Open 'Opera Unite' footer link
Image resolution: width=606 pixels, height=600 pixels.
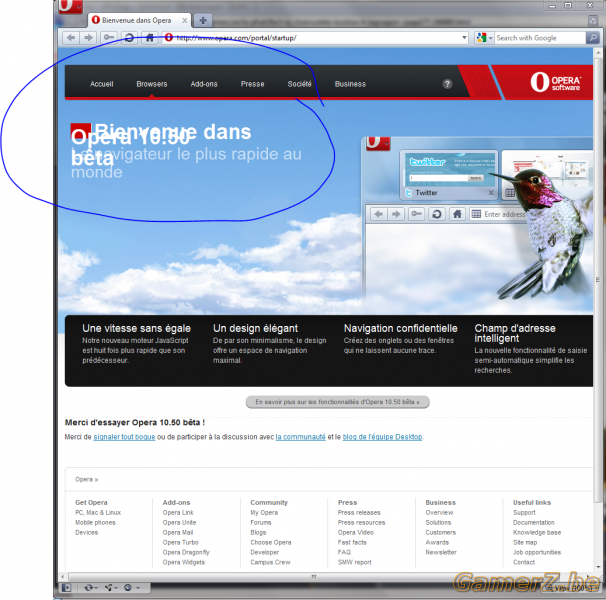[179, 523]
